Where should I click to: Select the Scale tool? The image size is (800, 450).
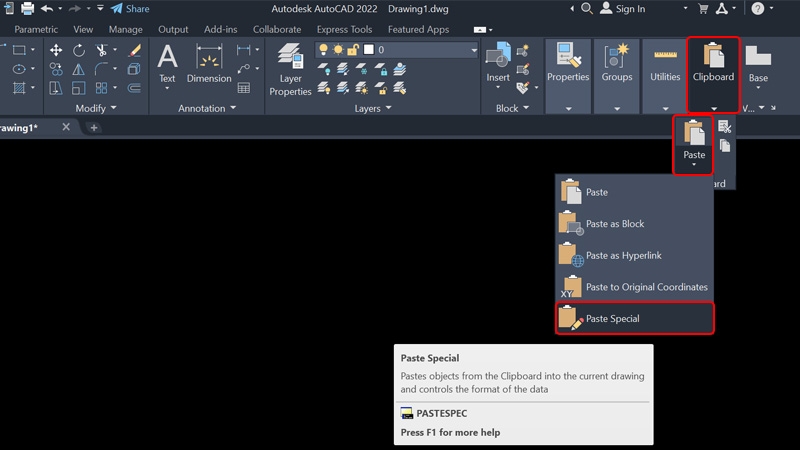[x=79, y=88]
